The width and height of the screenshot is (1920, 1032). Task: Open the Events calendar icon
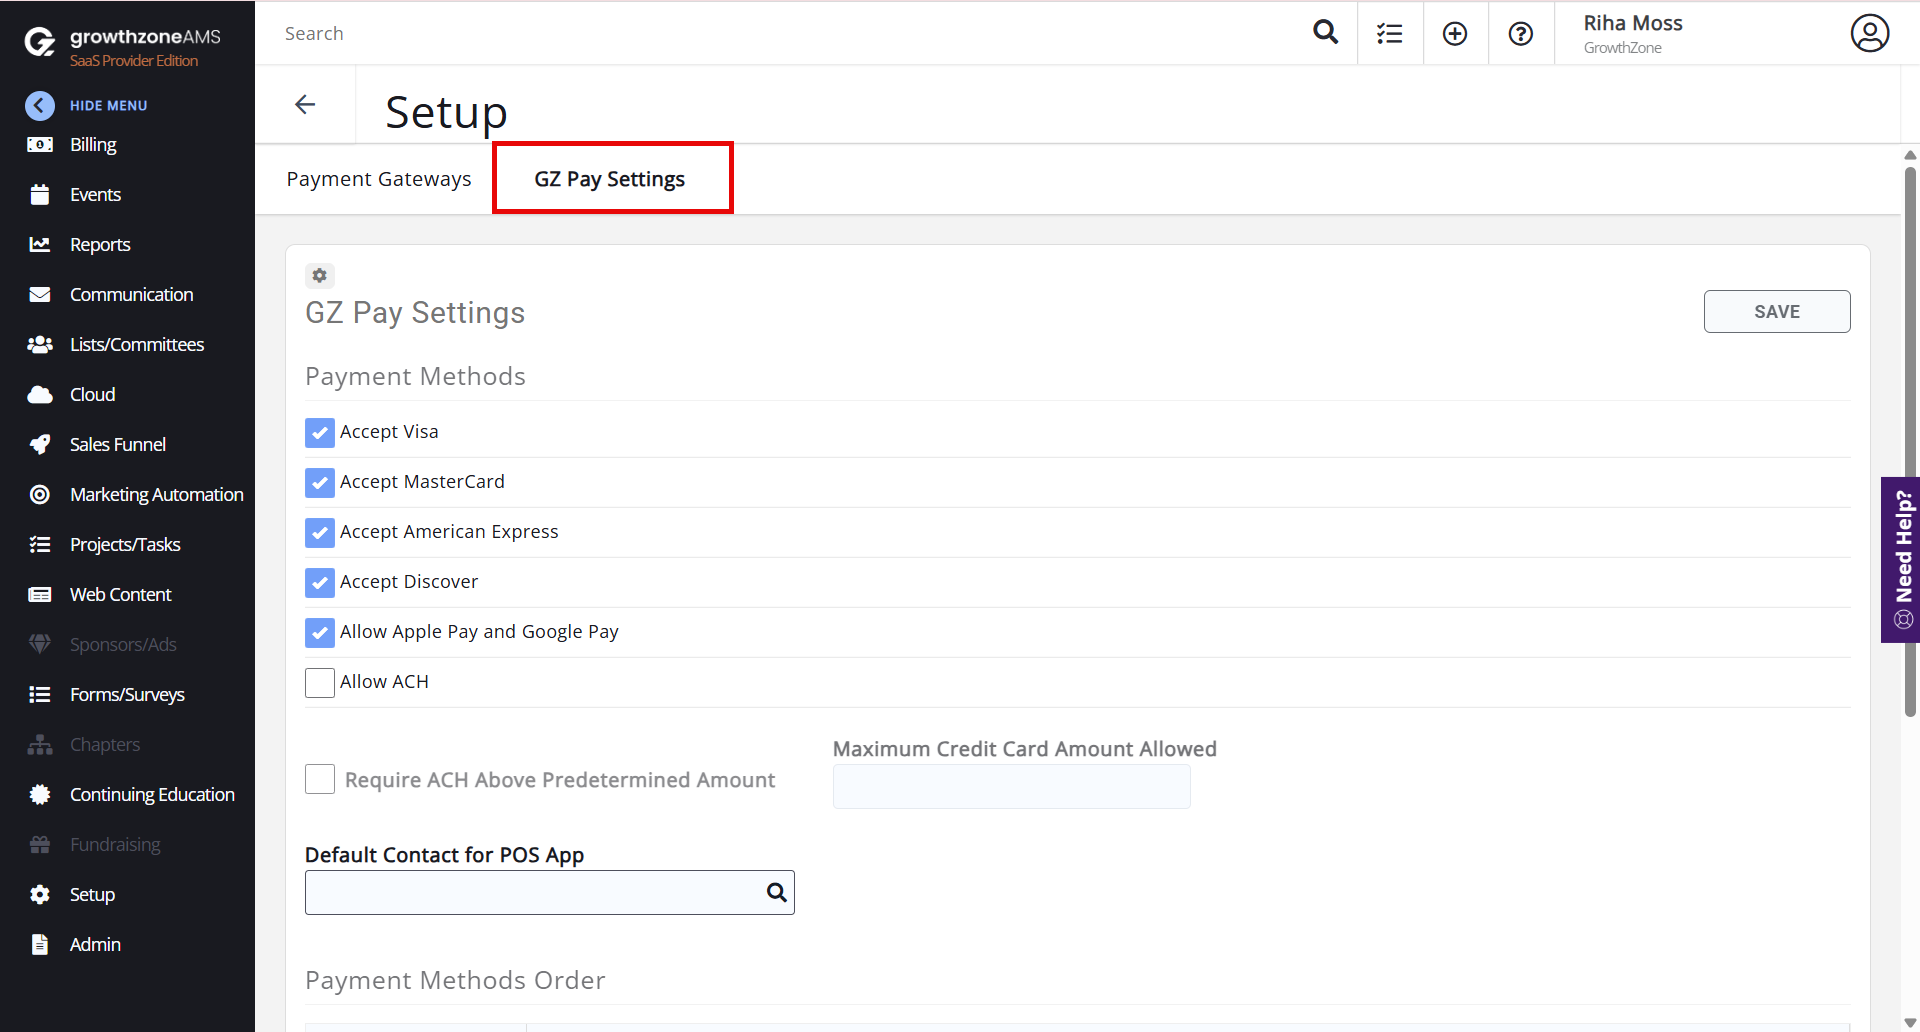tap(40, 195)
